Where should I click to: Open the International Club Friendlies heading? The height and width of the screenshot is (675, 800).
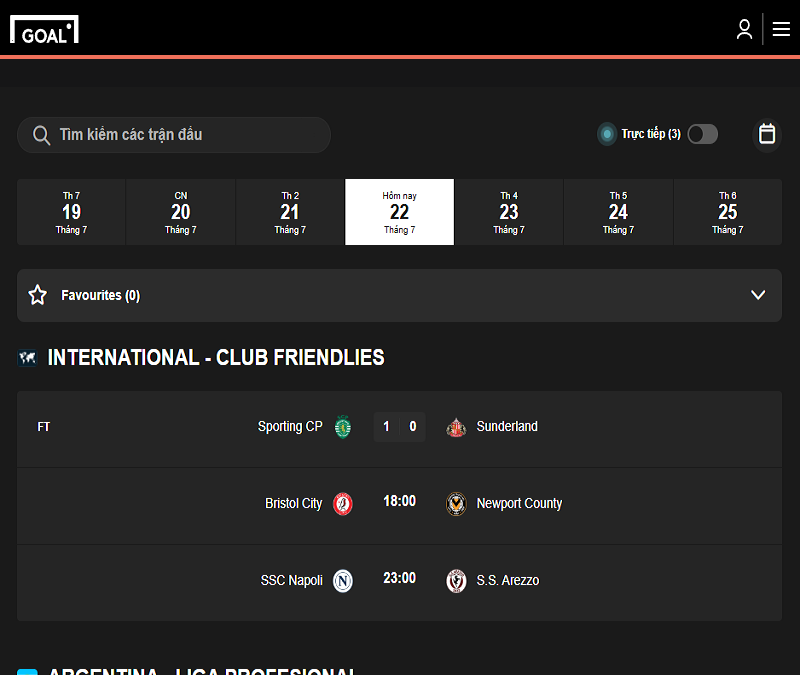click(x=216, y=358)
